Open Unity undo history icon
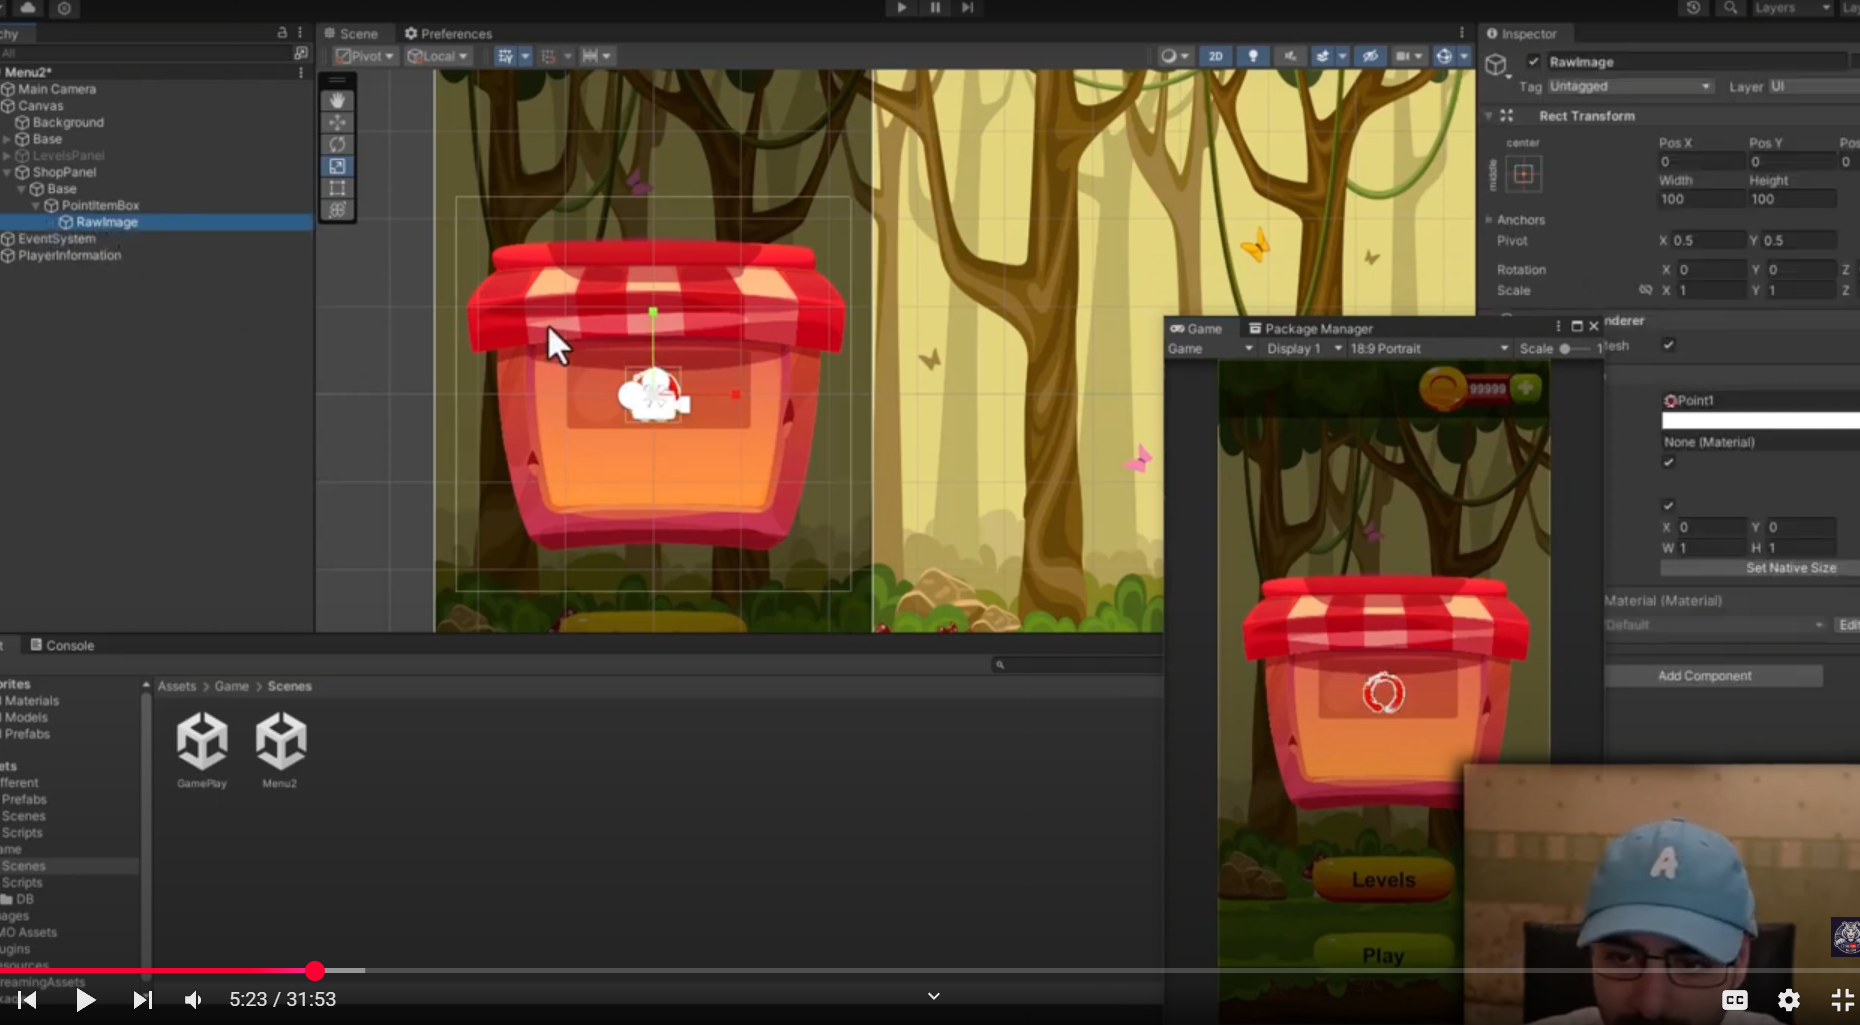 coord(1693,8)
